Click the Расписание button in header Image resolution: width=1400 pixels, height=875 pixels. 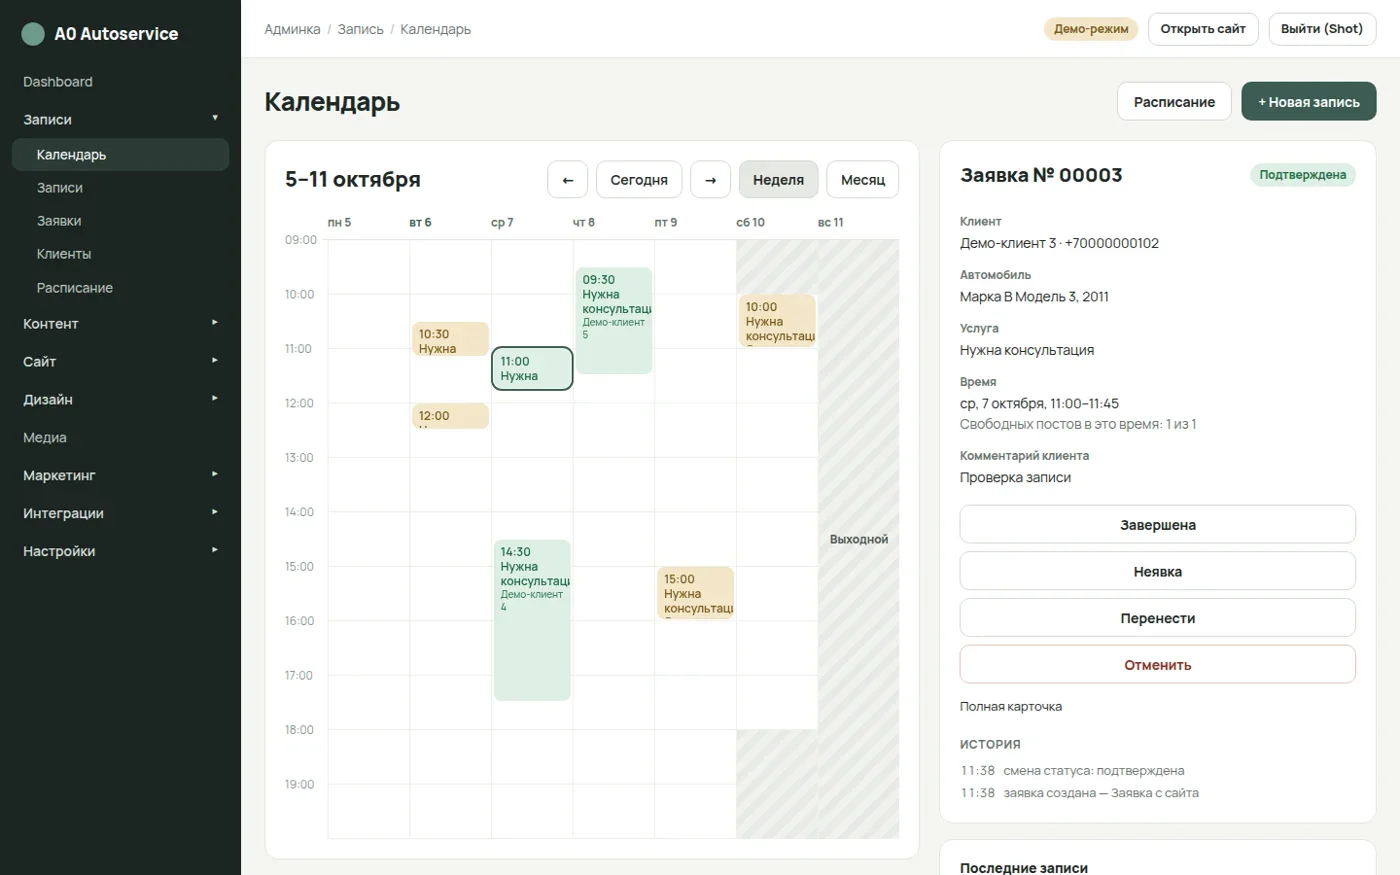click(x=1174, y=102)
